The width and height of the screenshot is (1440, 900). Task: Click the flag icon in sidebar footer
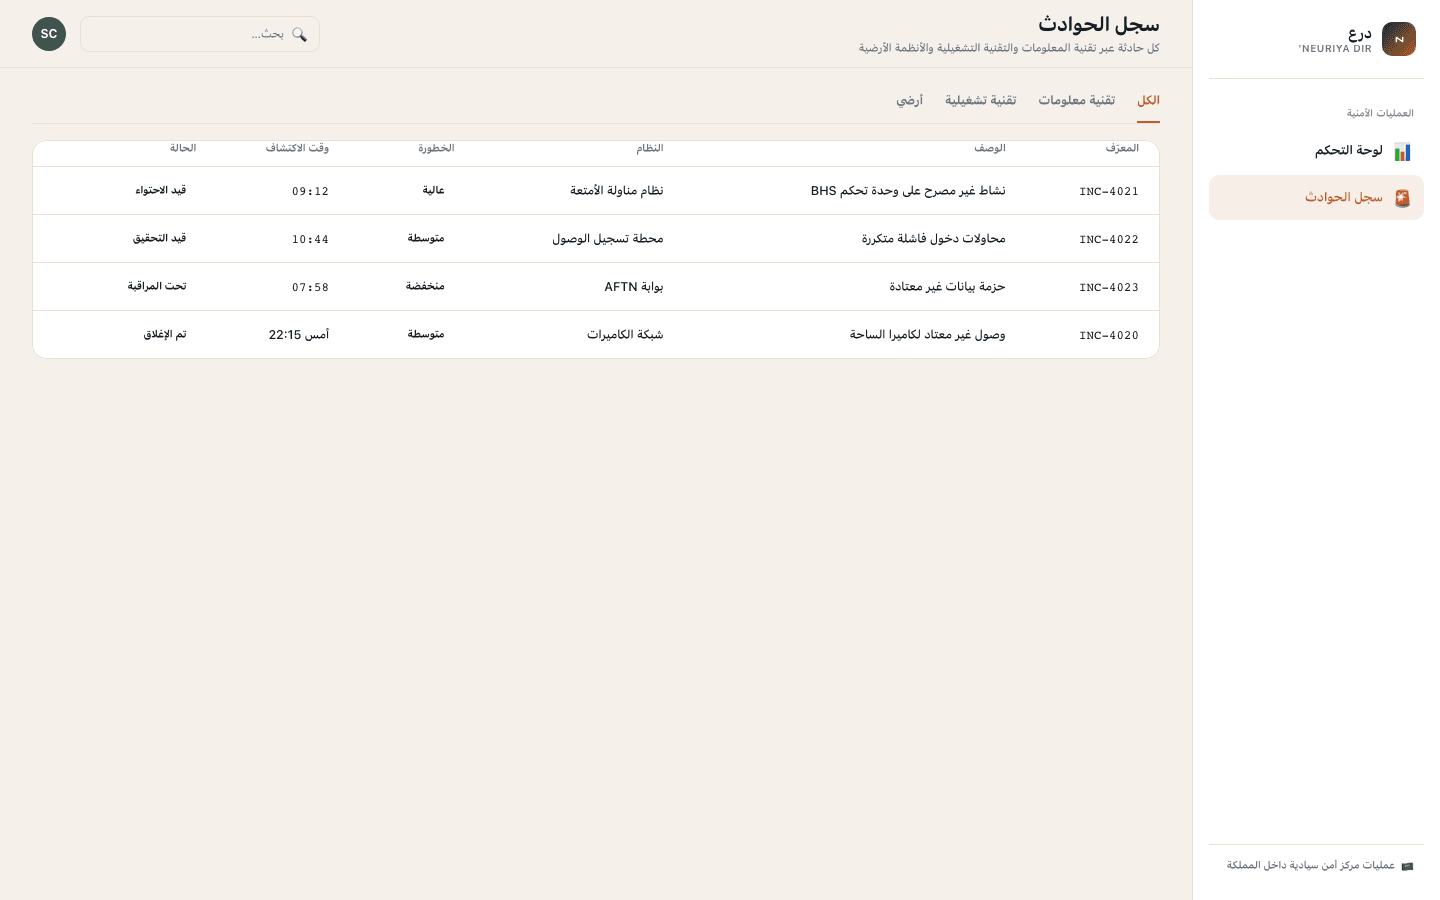pos(1407,866)
